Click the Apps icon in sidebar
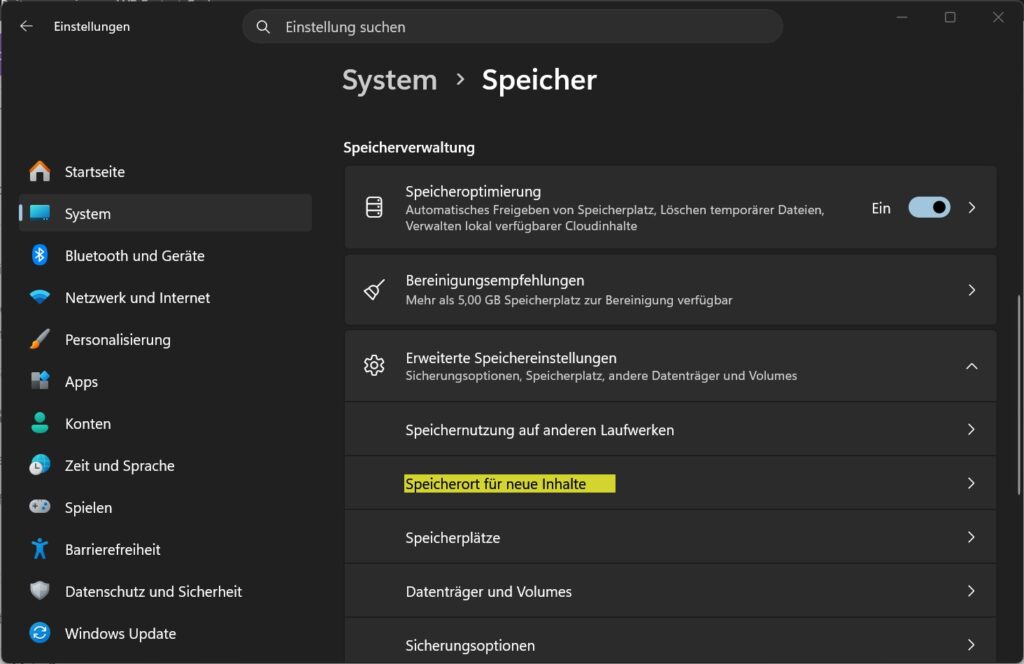Image resolution: width=1024 pixels, height=664 pixels. (40, 381)
